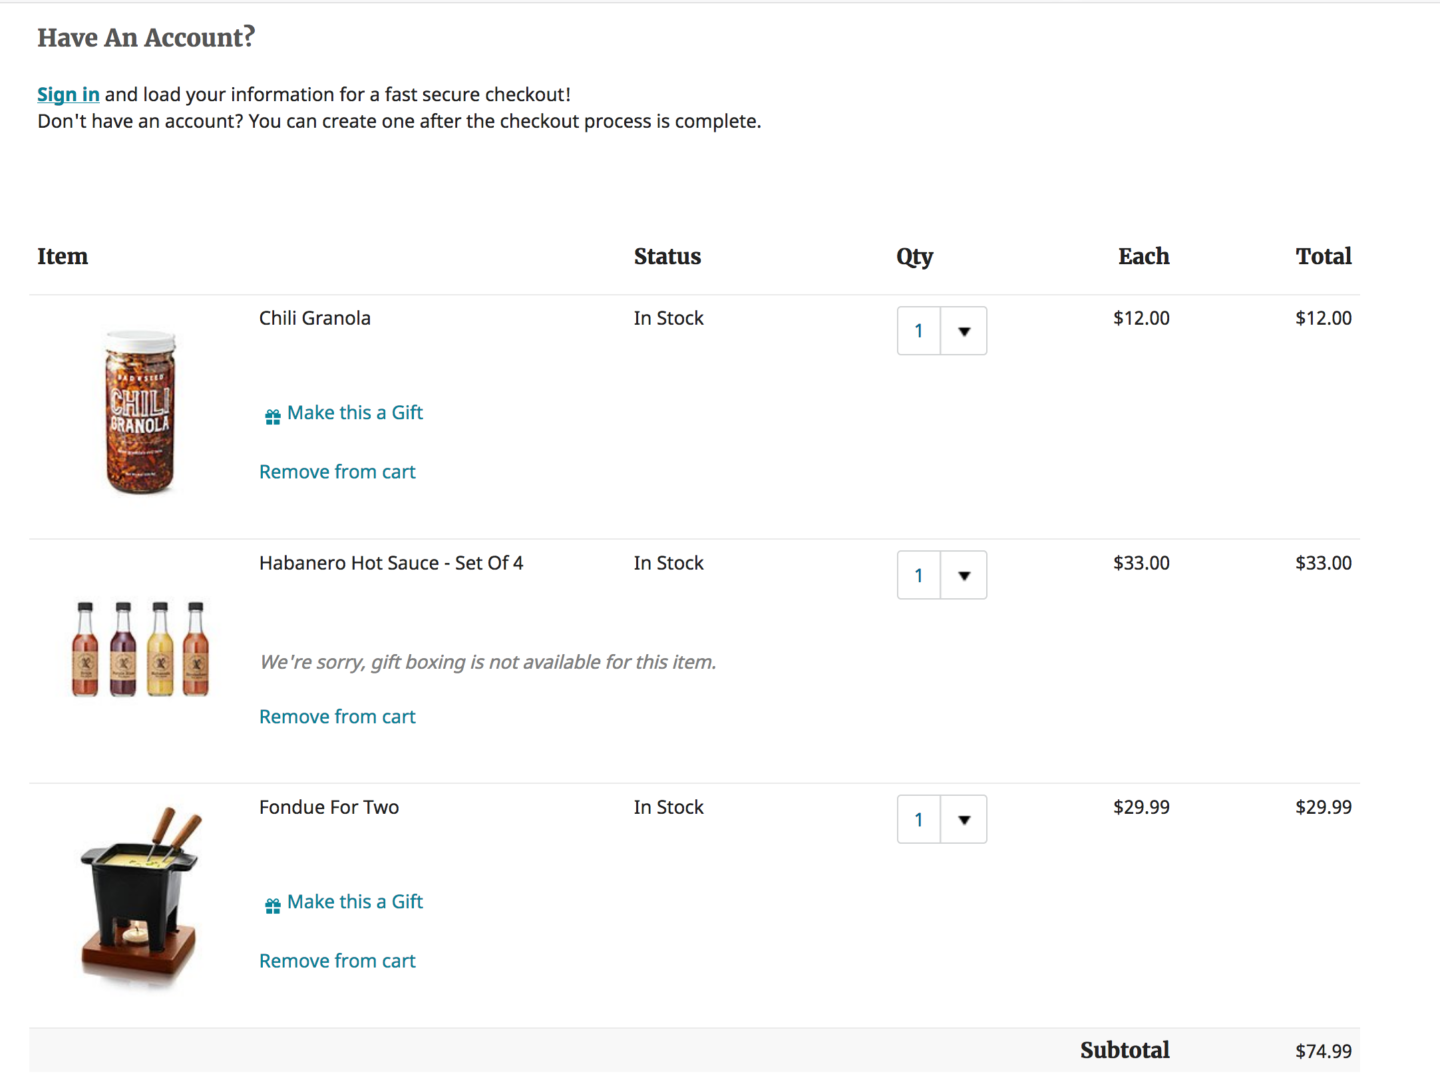1440x1078 pixels.
Task: Open Habanero Hot Sauce bottles image
Action: [x=140, y=649]
